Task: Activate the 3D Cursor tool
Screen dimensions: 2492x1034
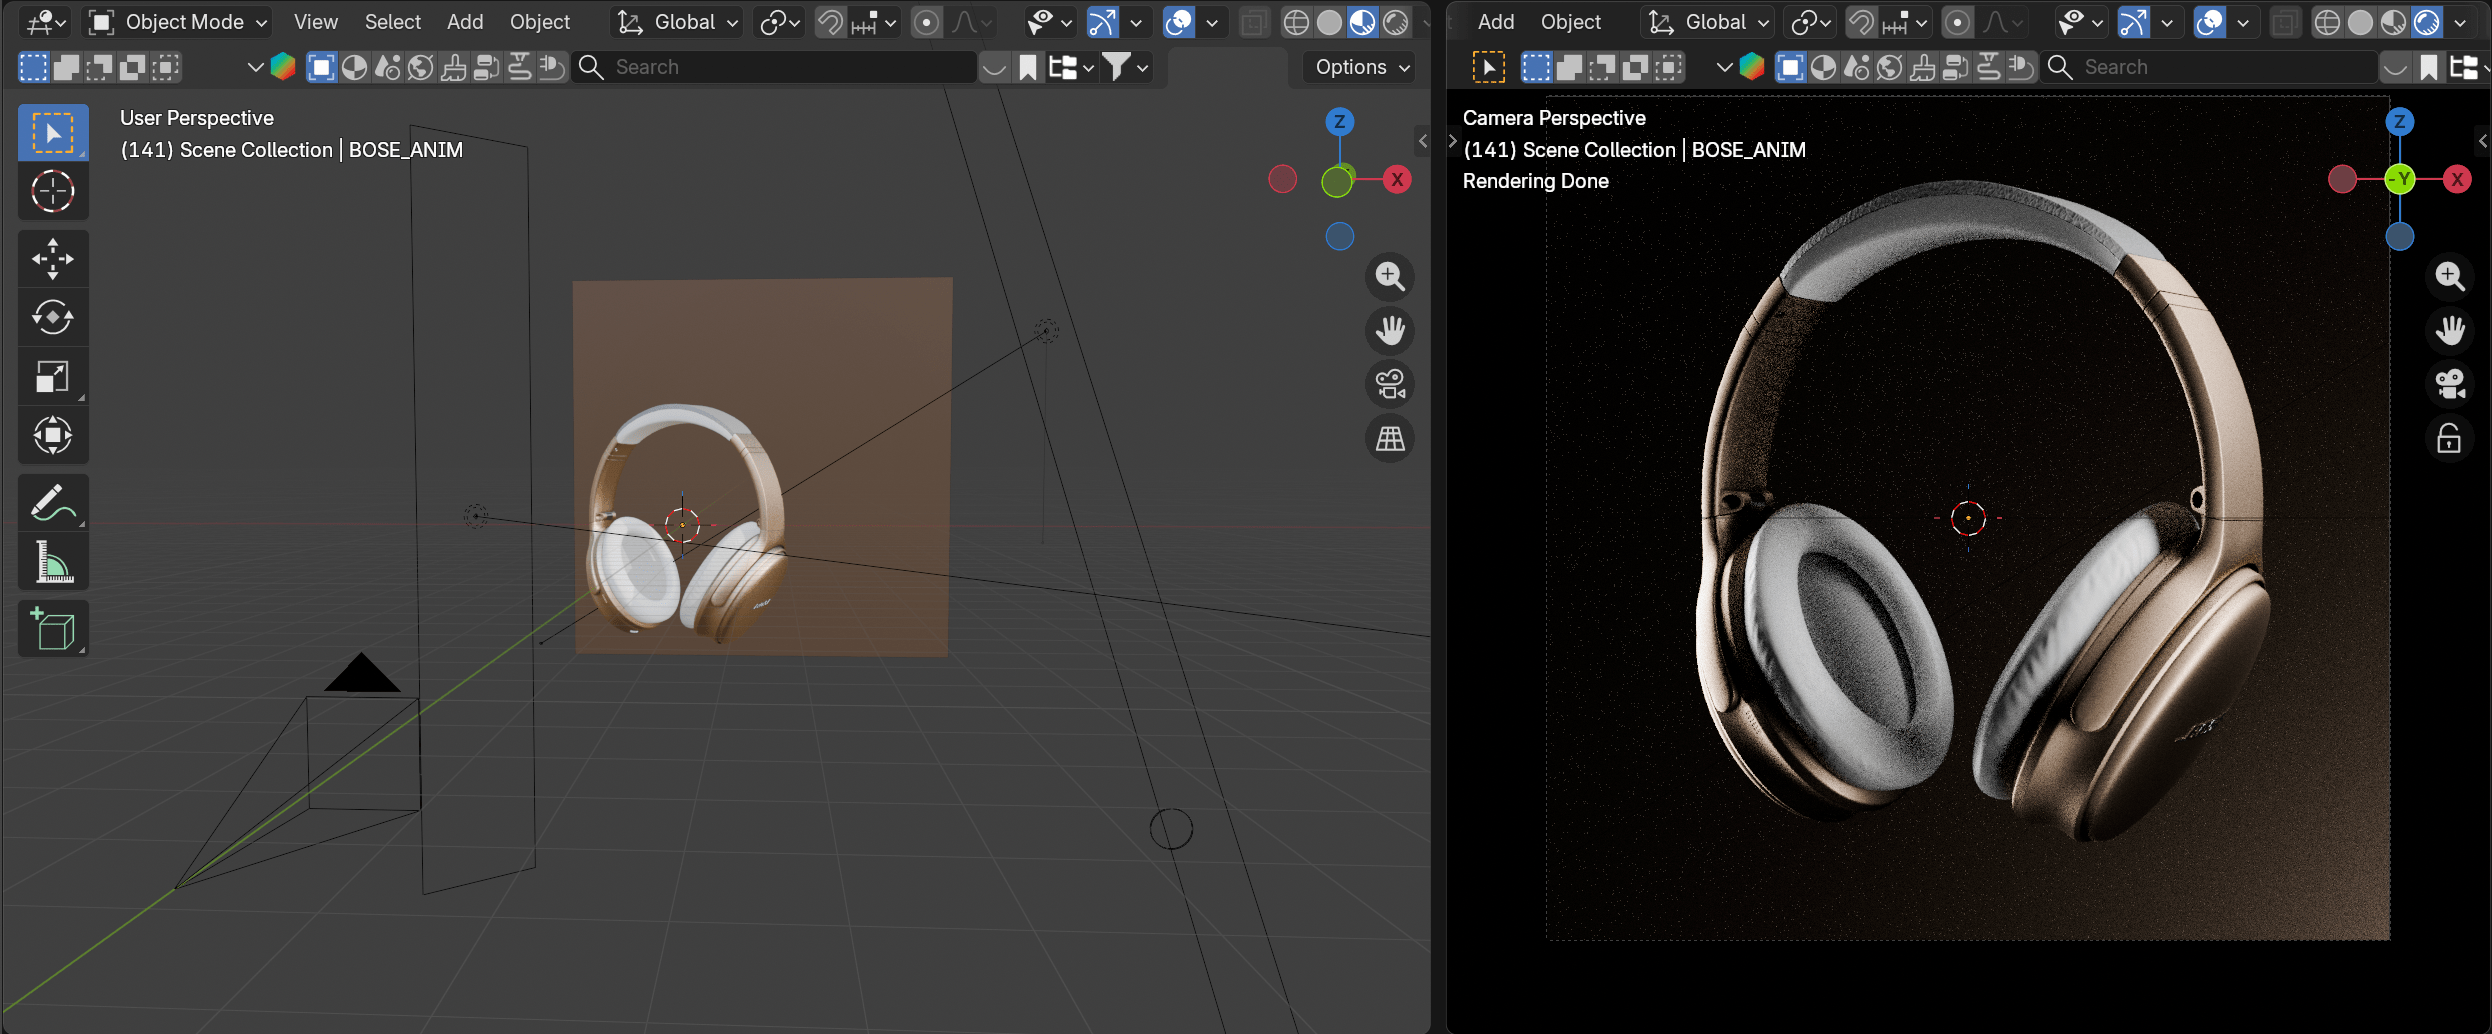Action: coord(53,191)
